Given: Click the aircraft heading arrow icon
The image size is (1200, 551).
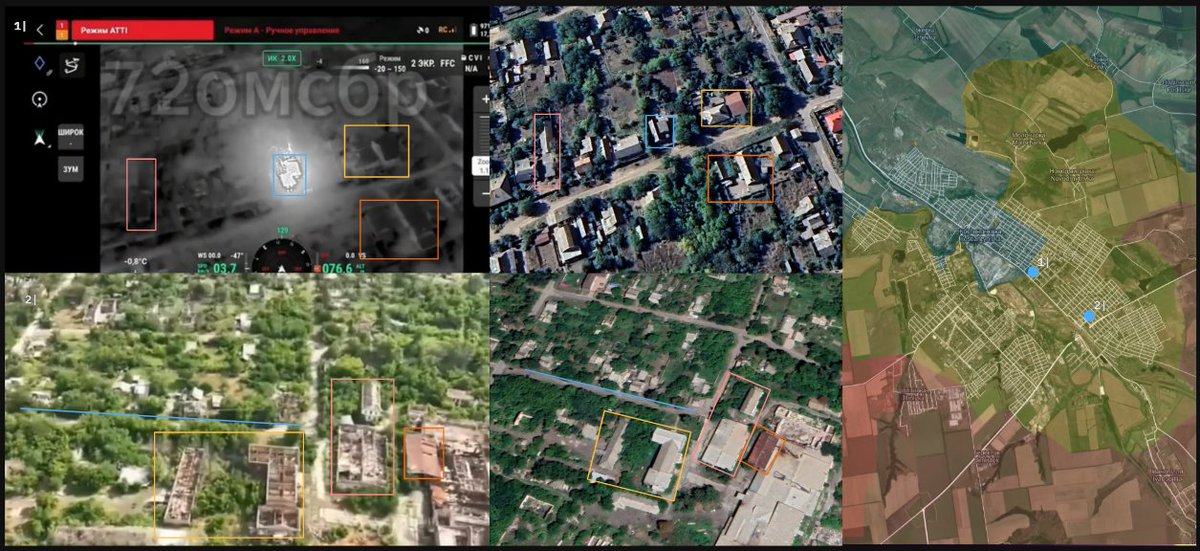Looking at the screenshot, I should (x=40, y=139).
